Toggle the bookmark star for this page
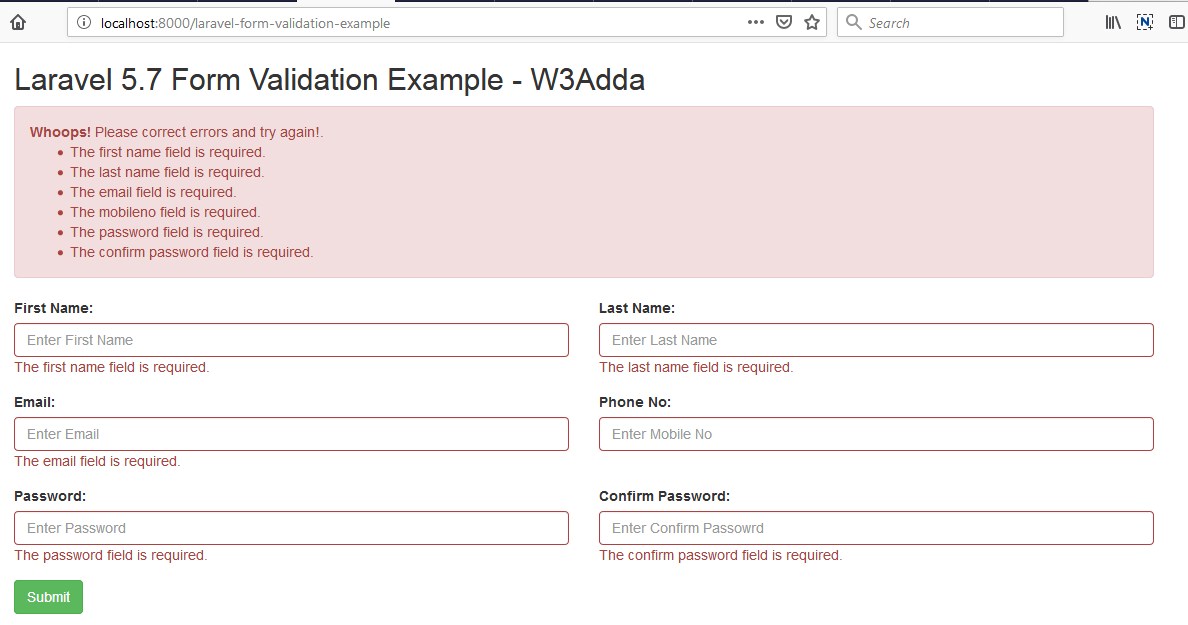1188x625 pixels. 811,21
